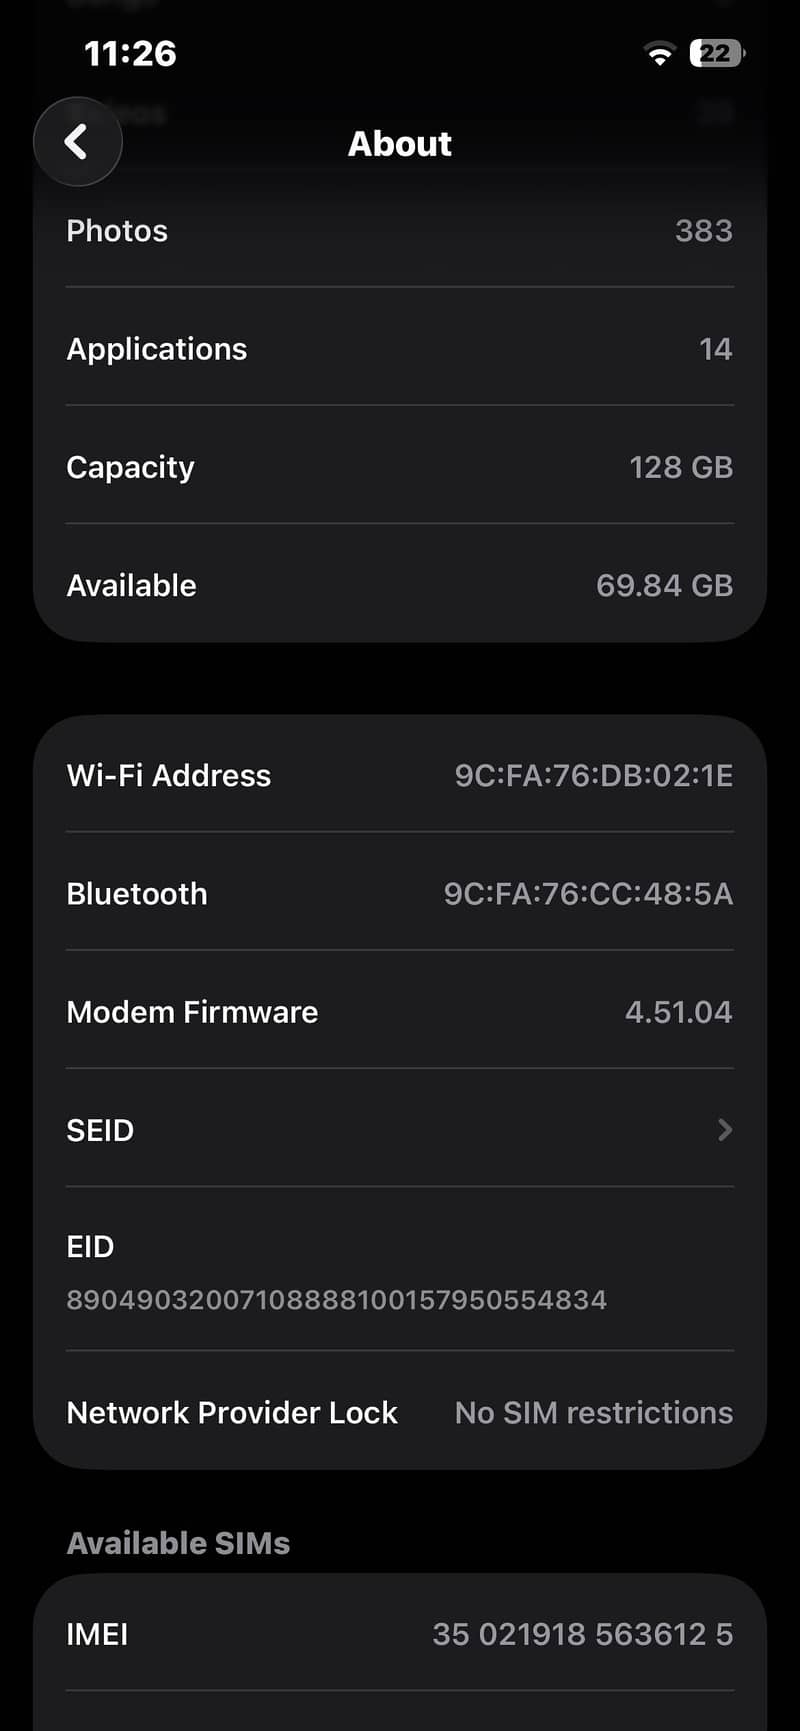The image size is (800, 1731).
Task: Tap the EID number string
Action: coord(337,1300)
